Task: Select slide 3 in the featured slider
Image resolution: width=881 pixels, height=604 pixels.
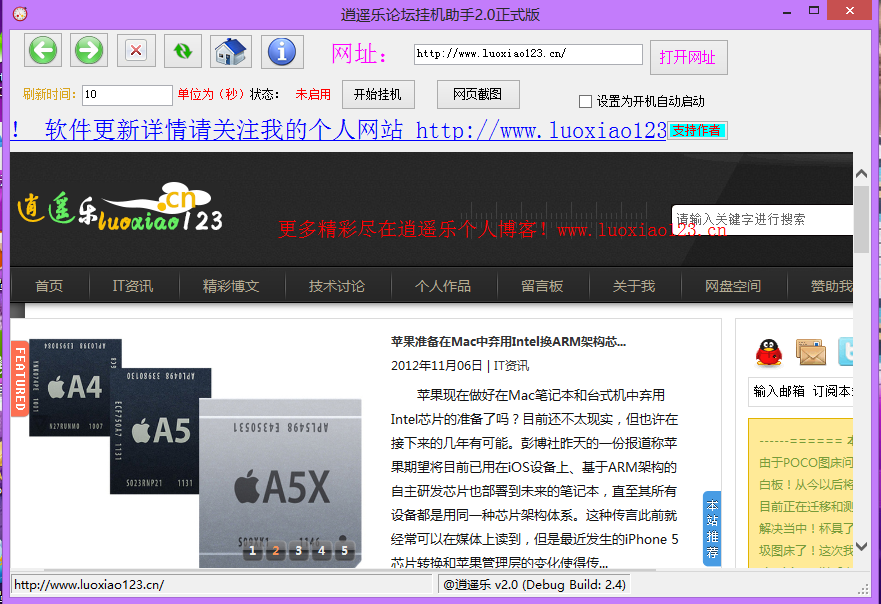Action: pos(298,551)
